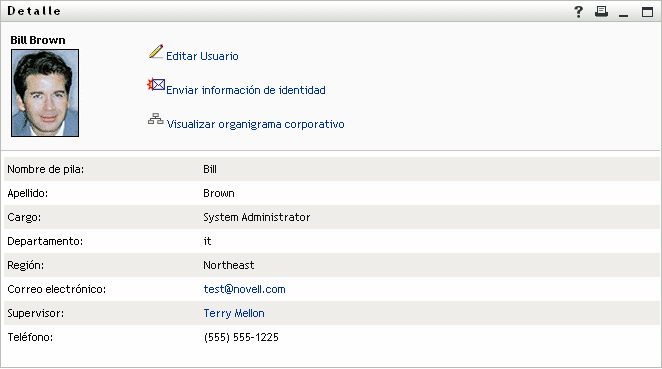Click the Detalle panel title
Screen dimensions: 662x369
tap(34, 11)
